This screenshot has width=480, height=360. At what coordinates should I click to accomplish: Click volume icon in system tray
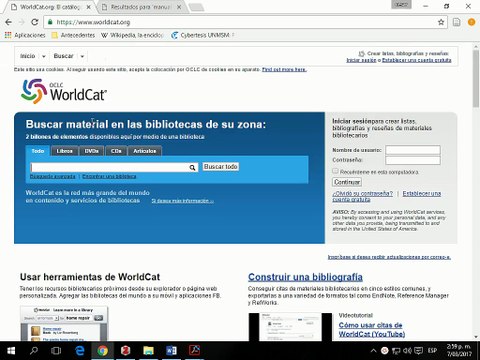click(407, 351)
